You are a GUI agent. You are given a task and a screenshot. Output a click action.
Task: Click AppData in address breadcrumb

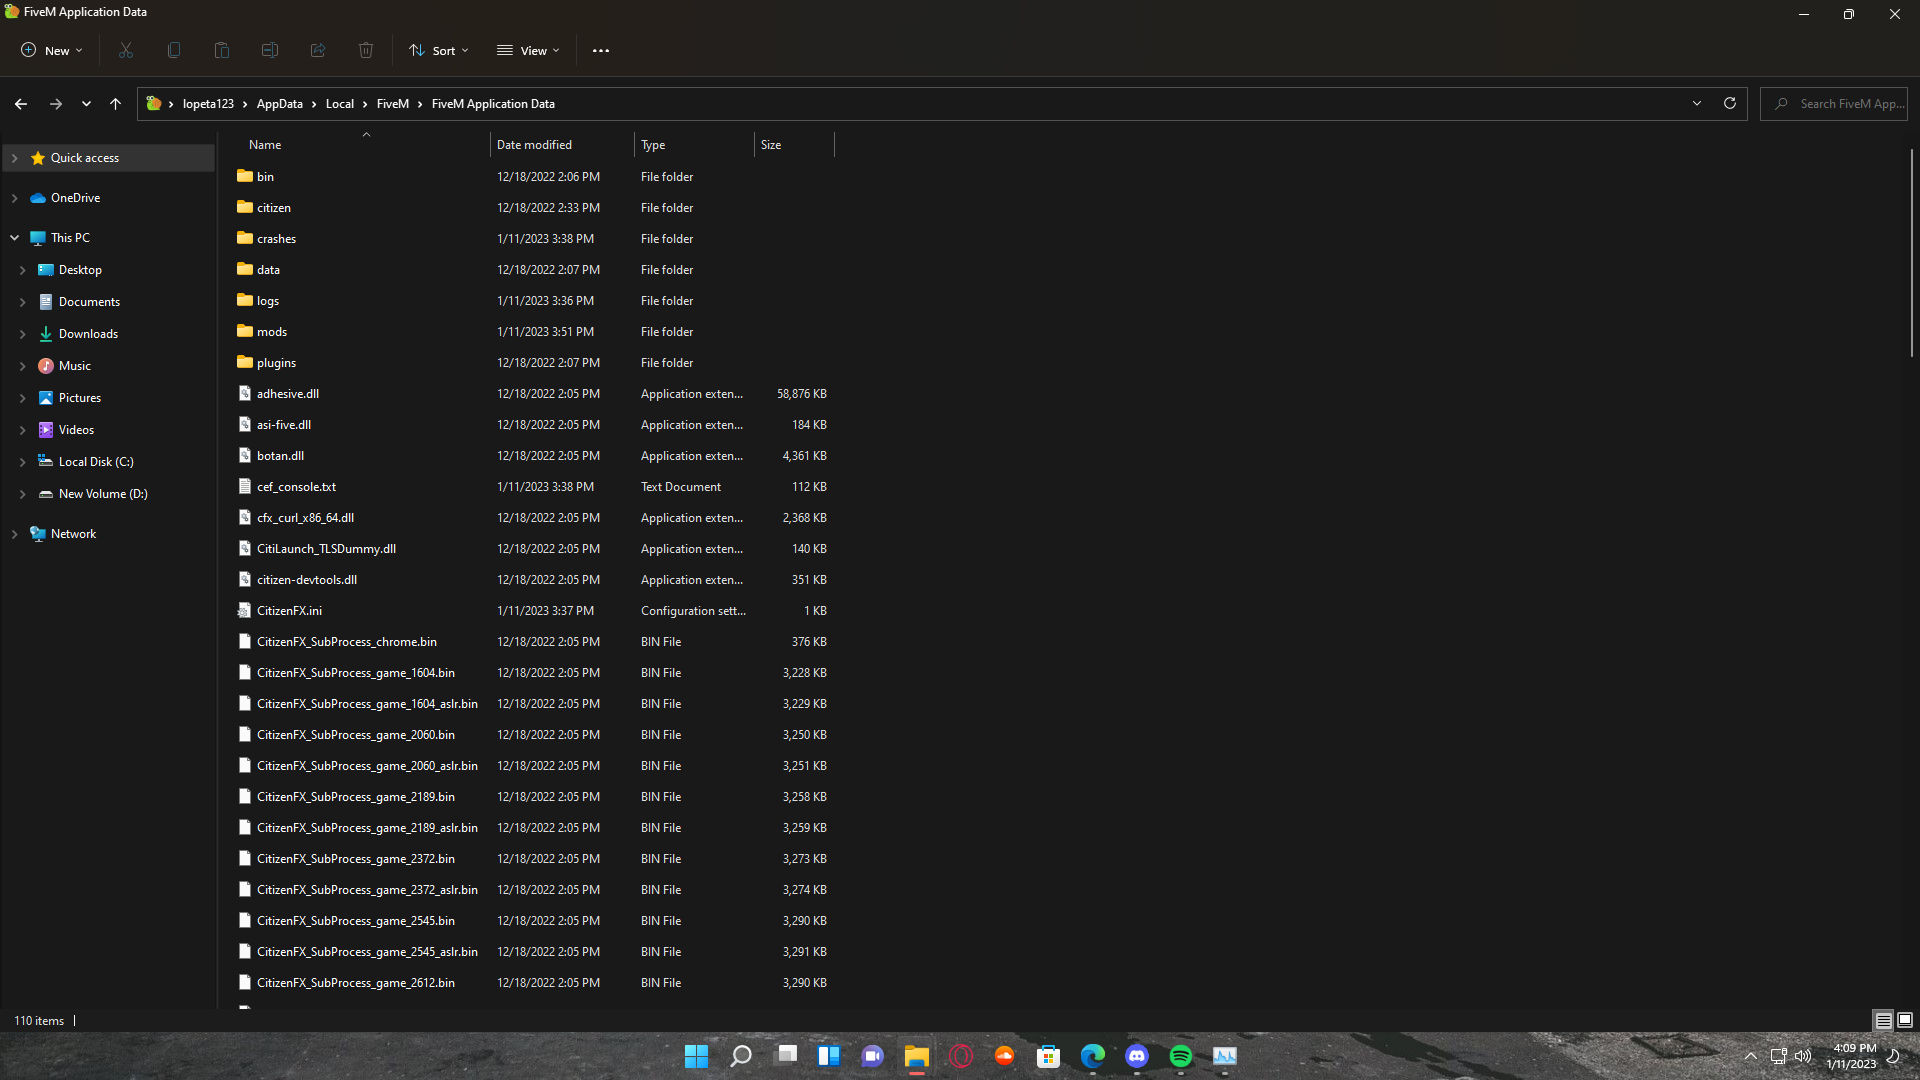pos(280,104)
